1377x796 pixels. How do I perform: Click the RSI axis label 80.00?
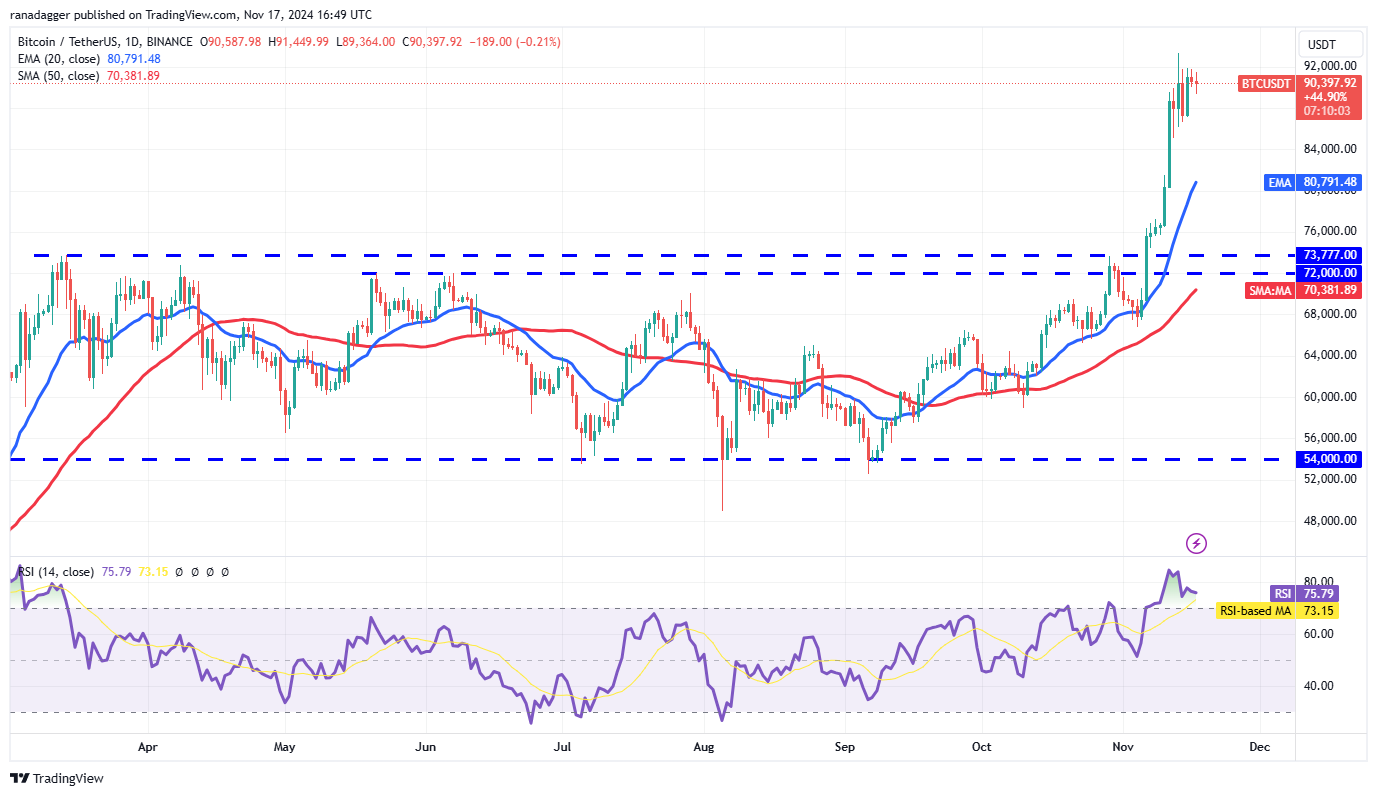click(1319, 581)
